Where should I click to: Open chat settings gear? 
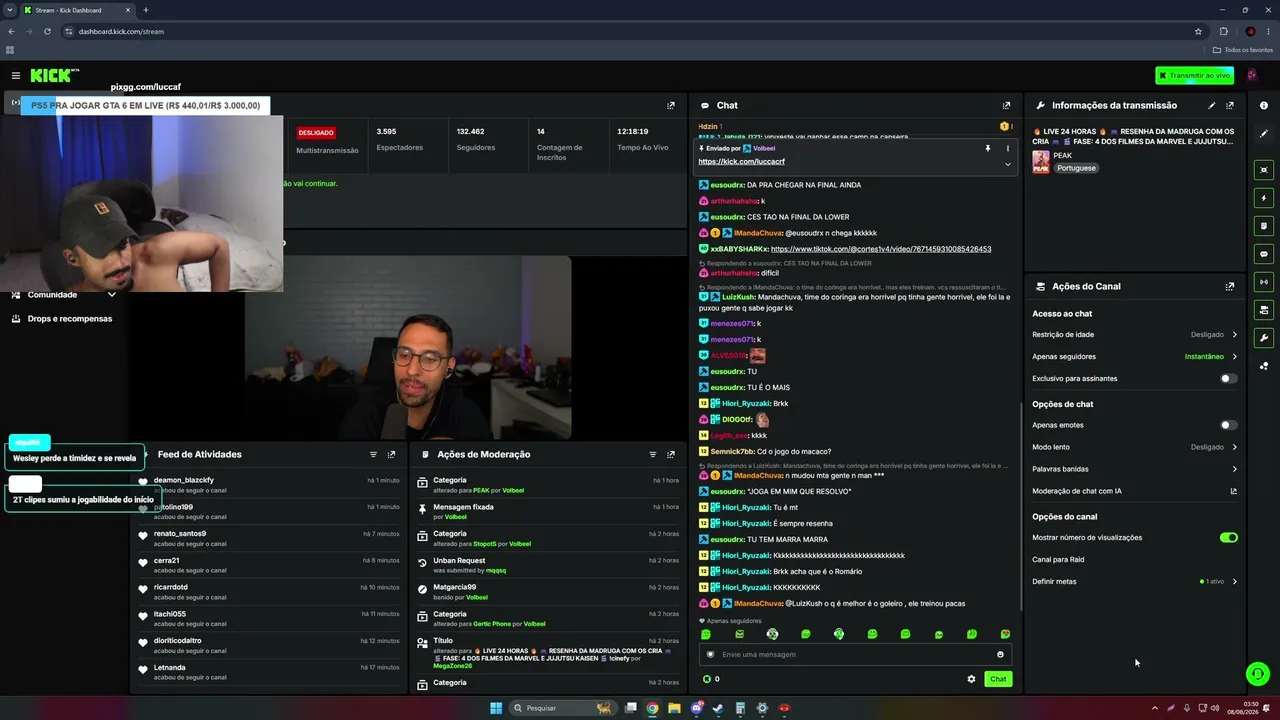pyautogui.click(x=971, y=679)
